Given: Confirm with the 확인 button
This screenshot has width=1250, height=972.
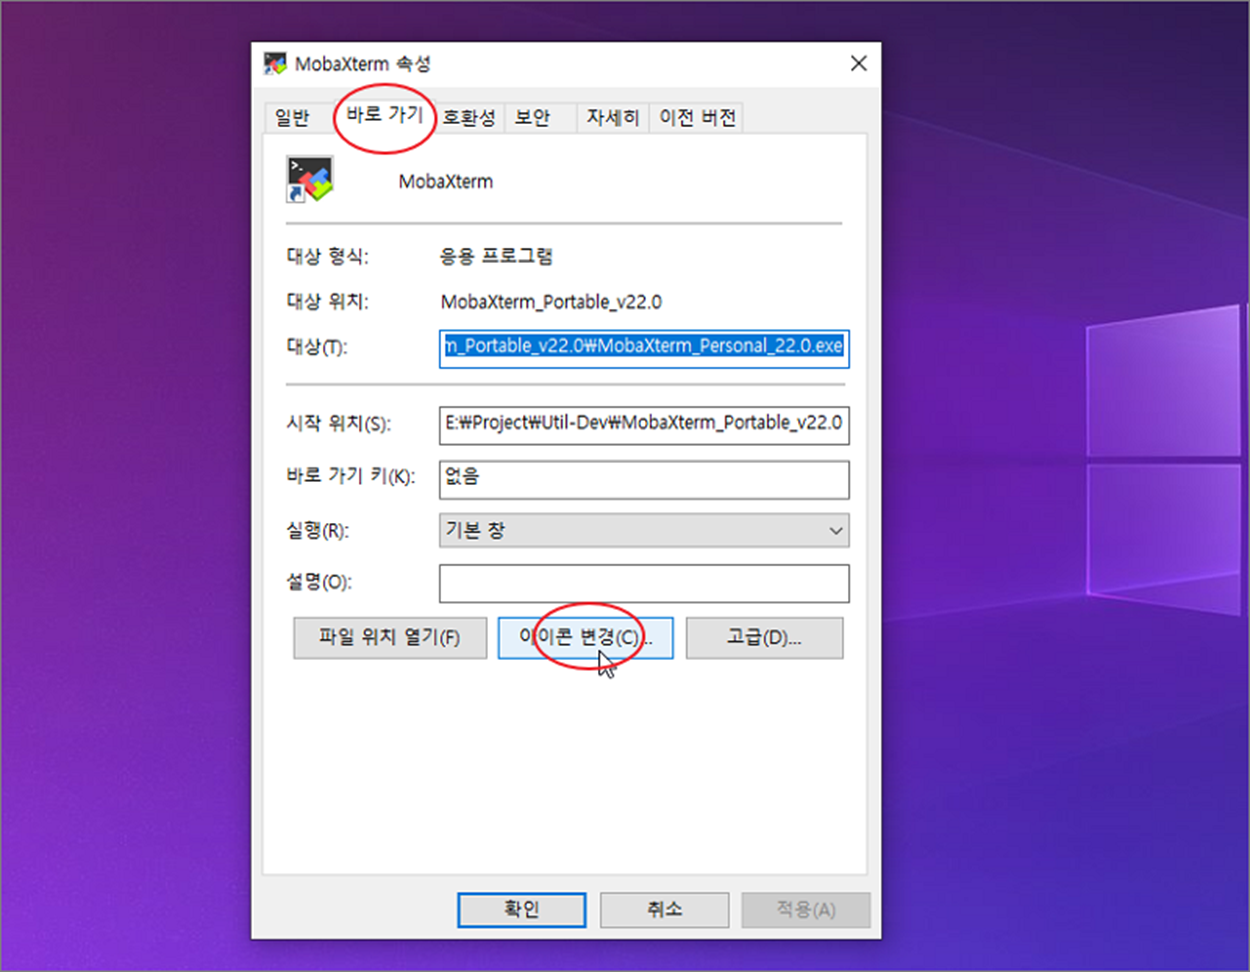Looking at the screenshot, I should [x=522, y=910].
